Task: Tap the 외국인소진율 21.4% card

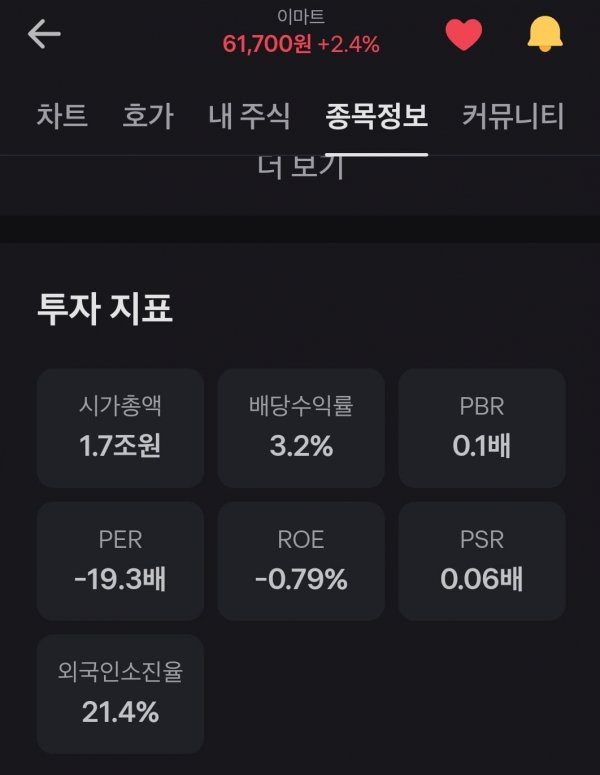Action: (x=120, y=694)
